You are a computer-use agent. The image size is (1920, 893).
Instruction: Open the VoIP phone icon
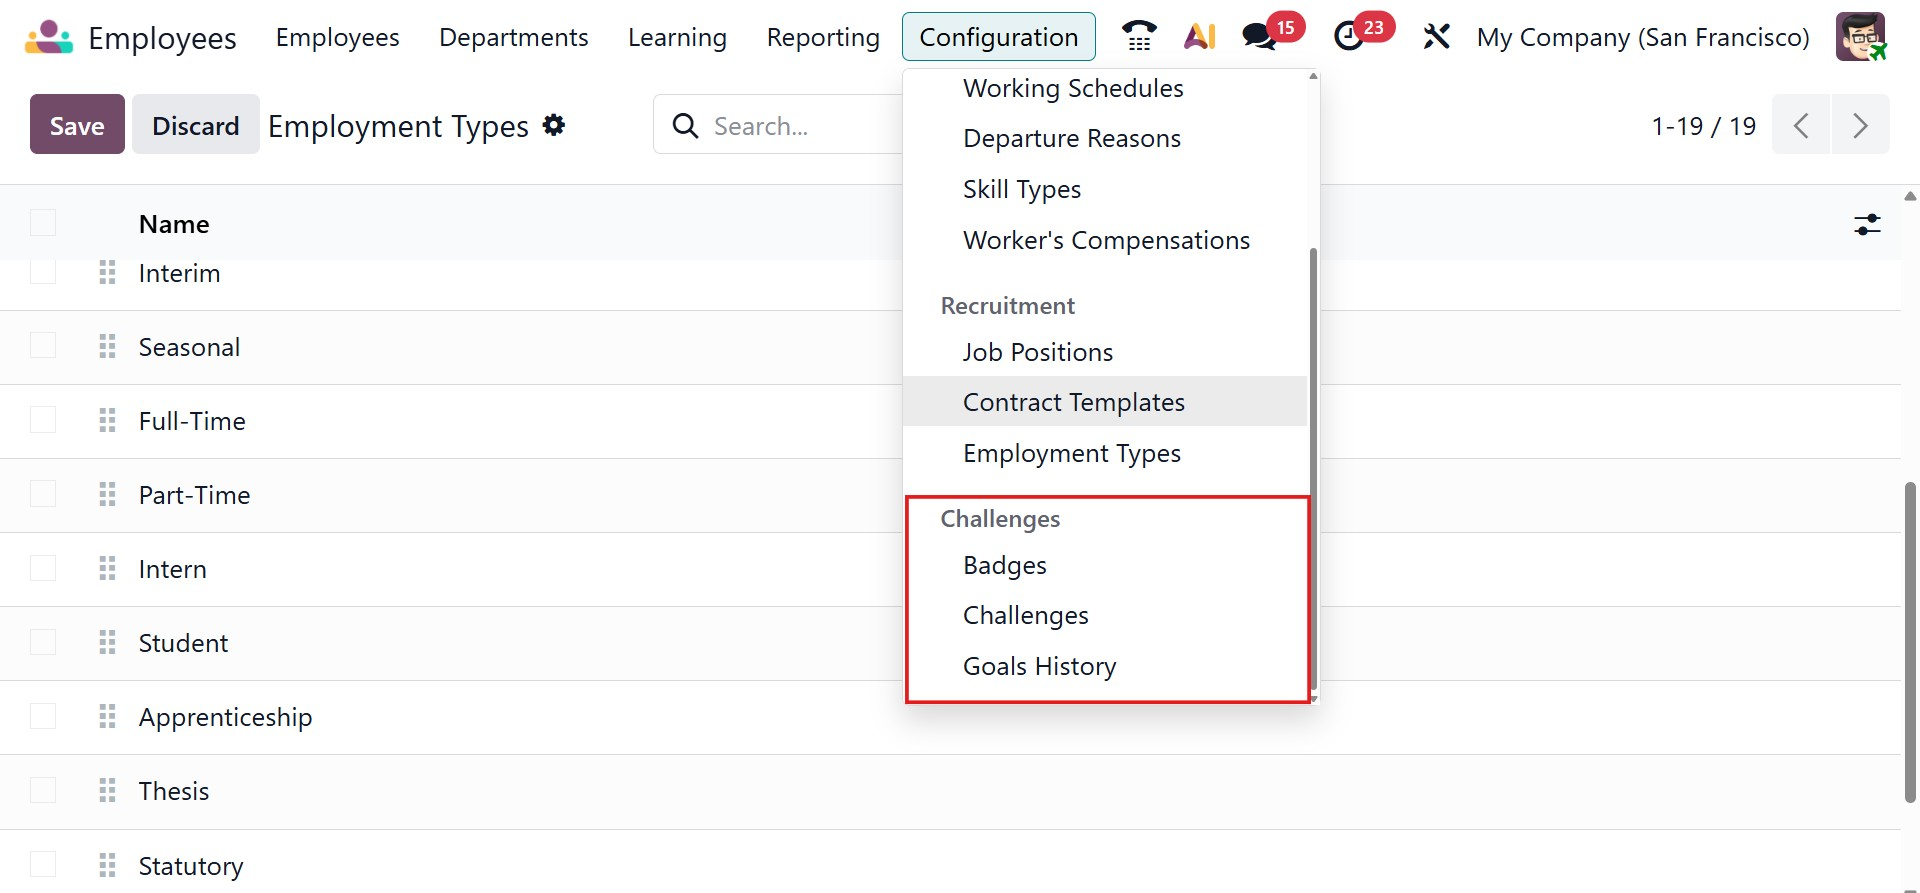[x=1138, y=37]
